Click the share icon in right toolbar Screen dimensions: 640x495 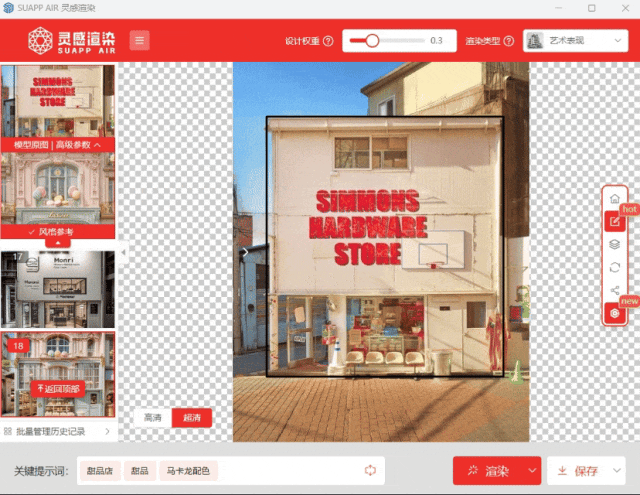[x=615, y=290]
